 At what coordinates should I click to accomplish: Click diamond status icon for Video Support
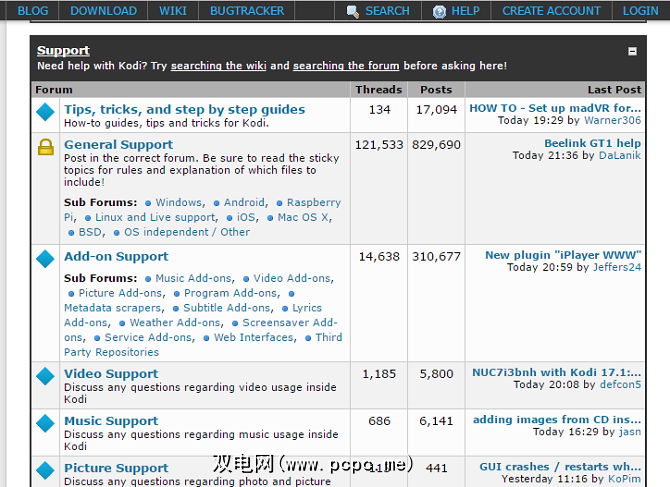[45, 376]
